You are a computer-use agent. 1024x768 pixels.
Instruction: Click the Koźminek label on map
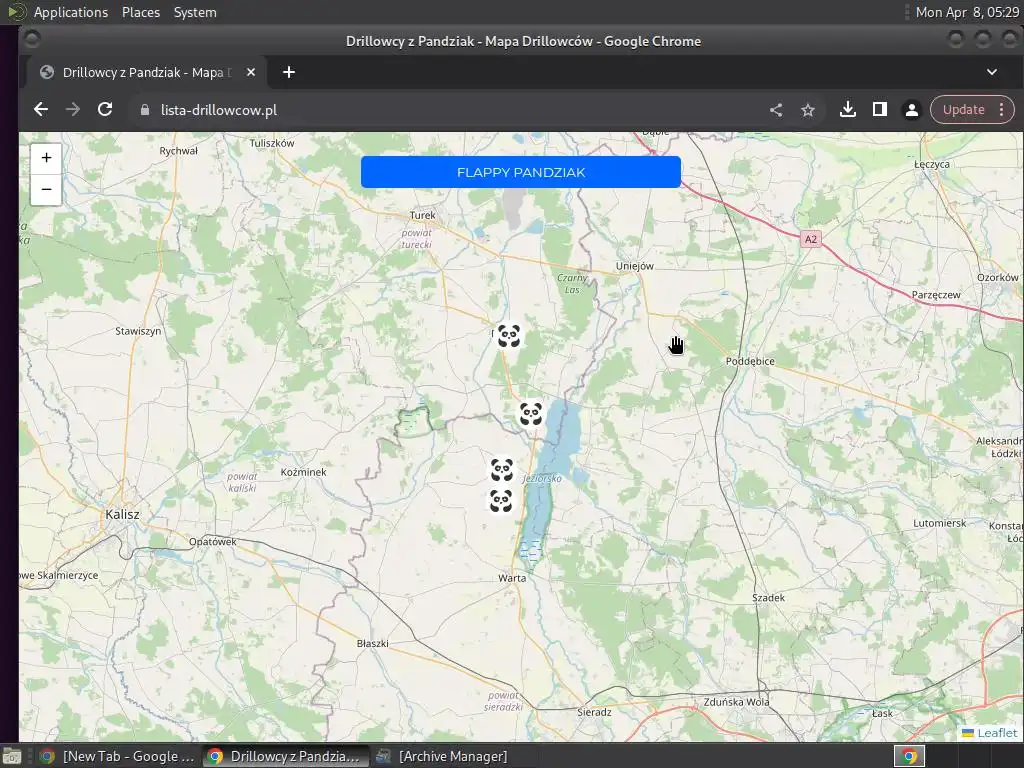point(303,472)
